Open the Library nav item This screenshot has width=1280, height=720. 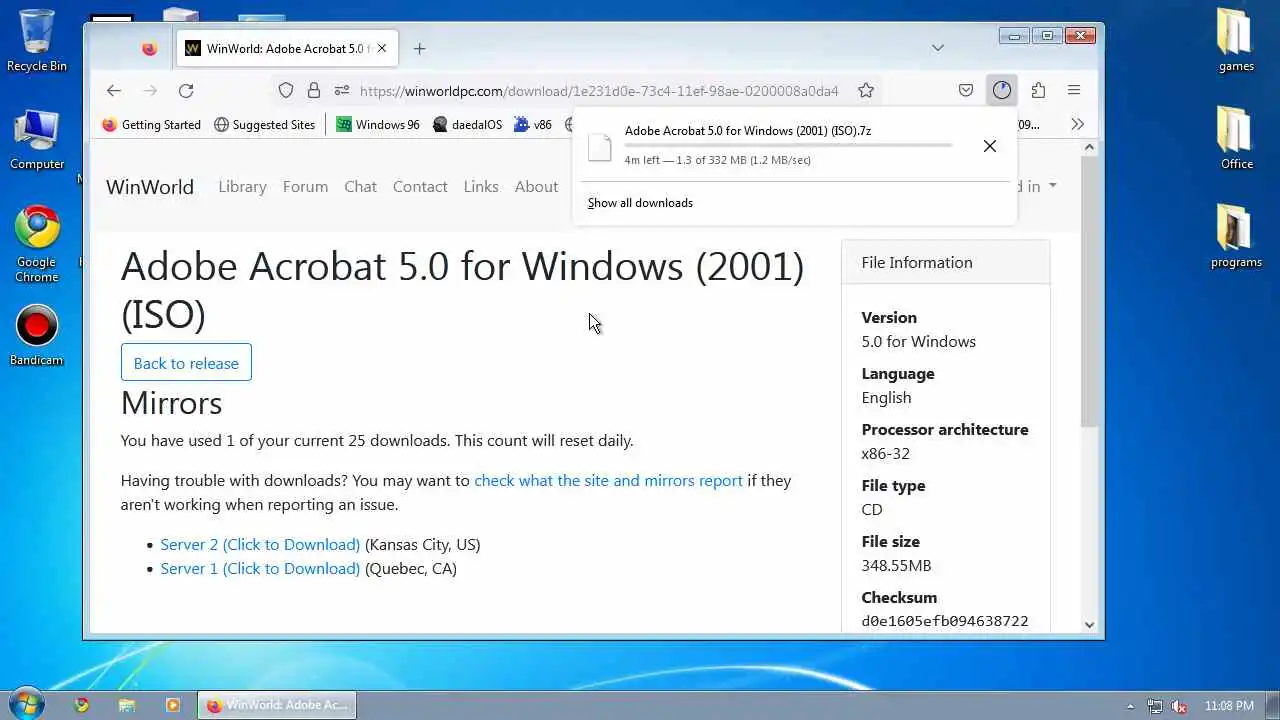pos(242,187)
